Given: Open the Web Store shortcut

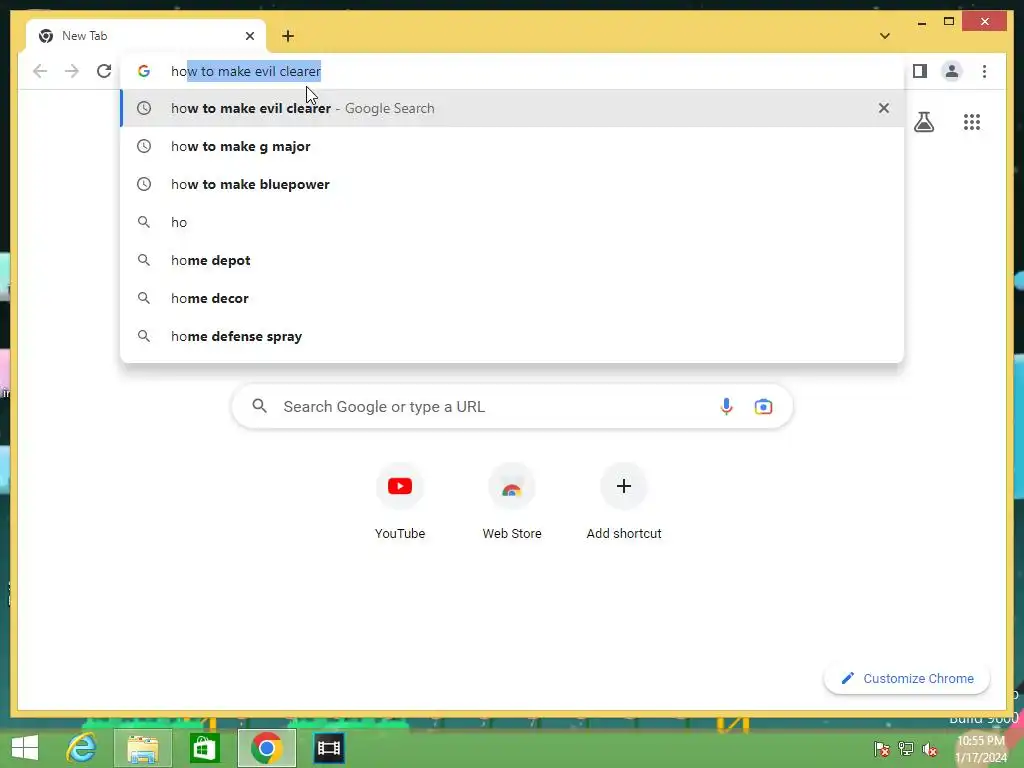Looking at the screenshot, I should pos(512,502).
